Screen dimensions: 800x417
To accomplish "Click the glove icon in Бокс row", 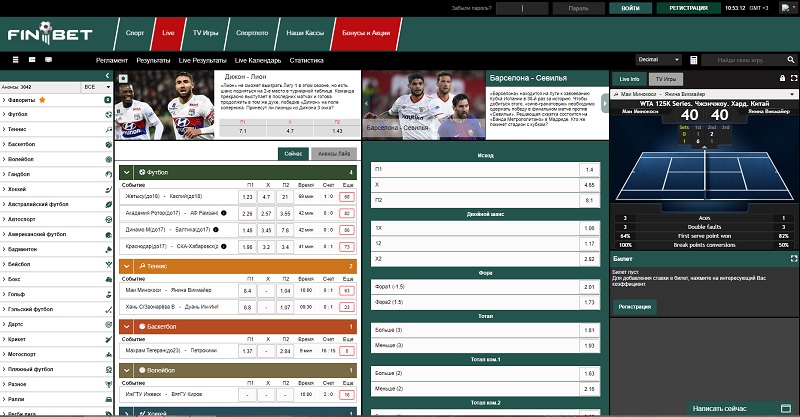I will [108, 279].
